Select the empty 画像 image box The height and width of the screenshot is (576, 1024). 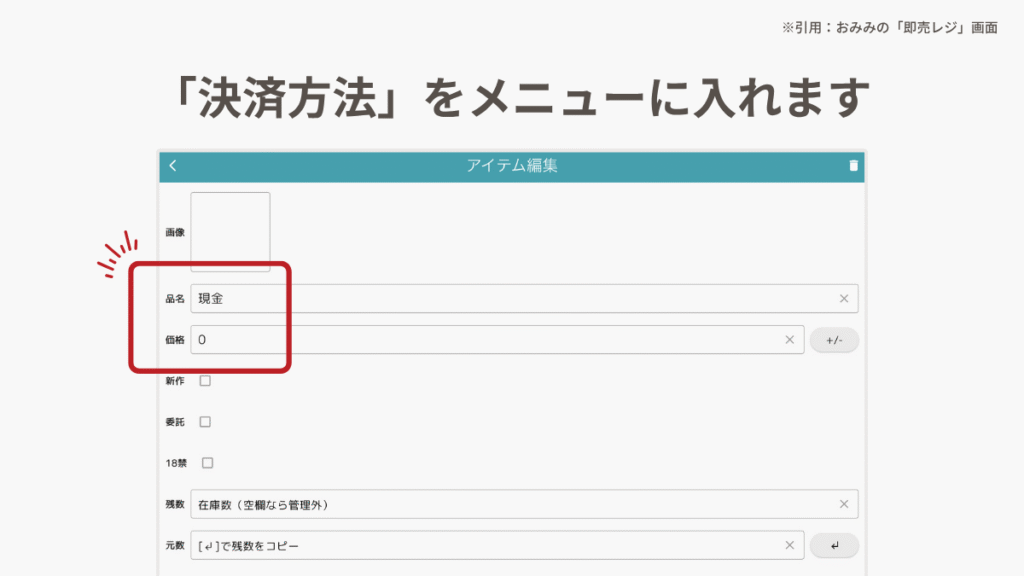[x=230, y=231]
